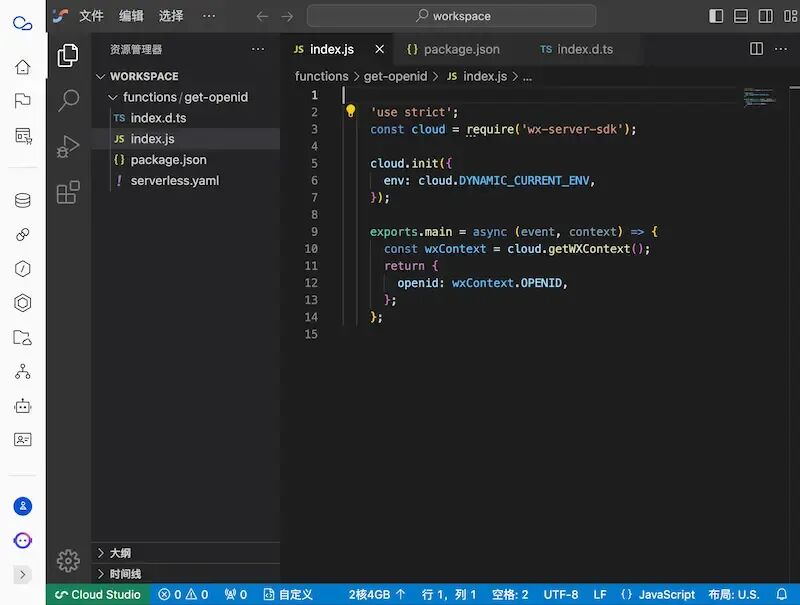Open package.json in the file tree
Screen dimensions: 800x605
(x=186, y=160)
